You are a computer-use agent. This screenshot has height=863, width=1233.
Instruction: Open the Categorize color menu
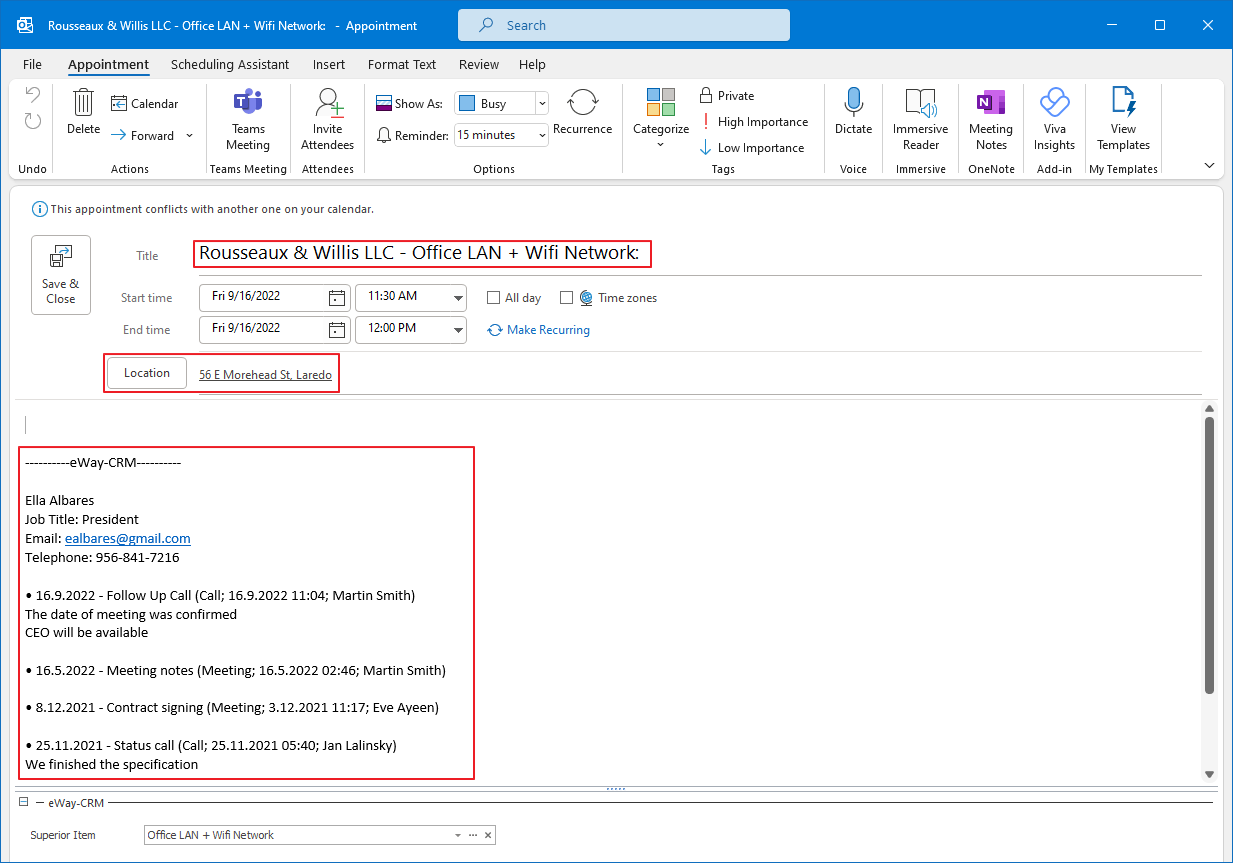[x=661, y=119]
